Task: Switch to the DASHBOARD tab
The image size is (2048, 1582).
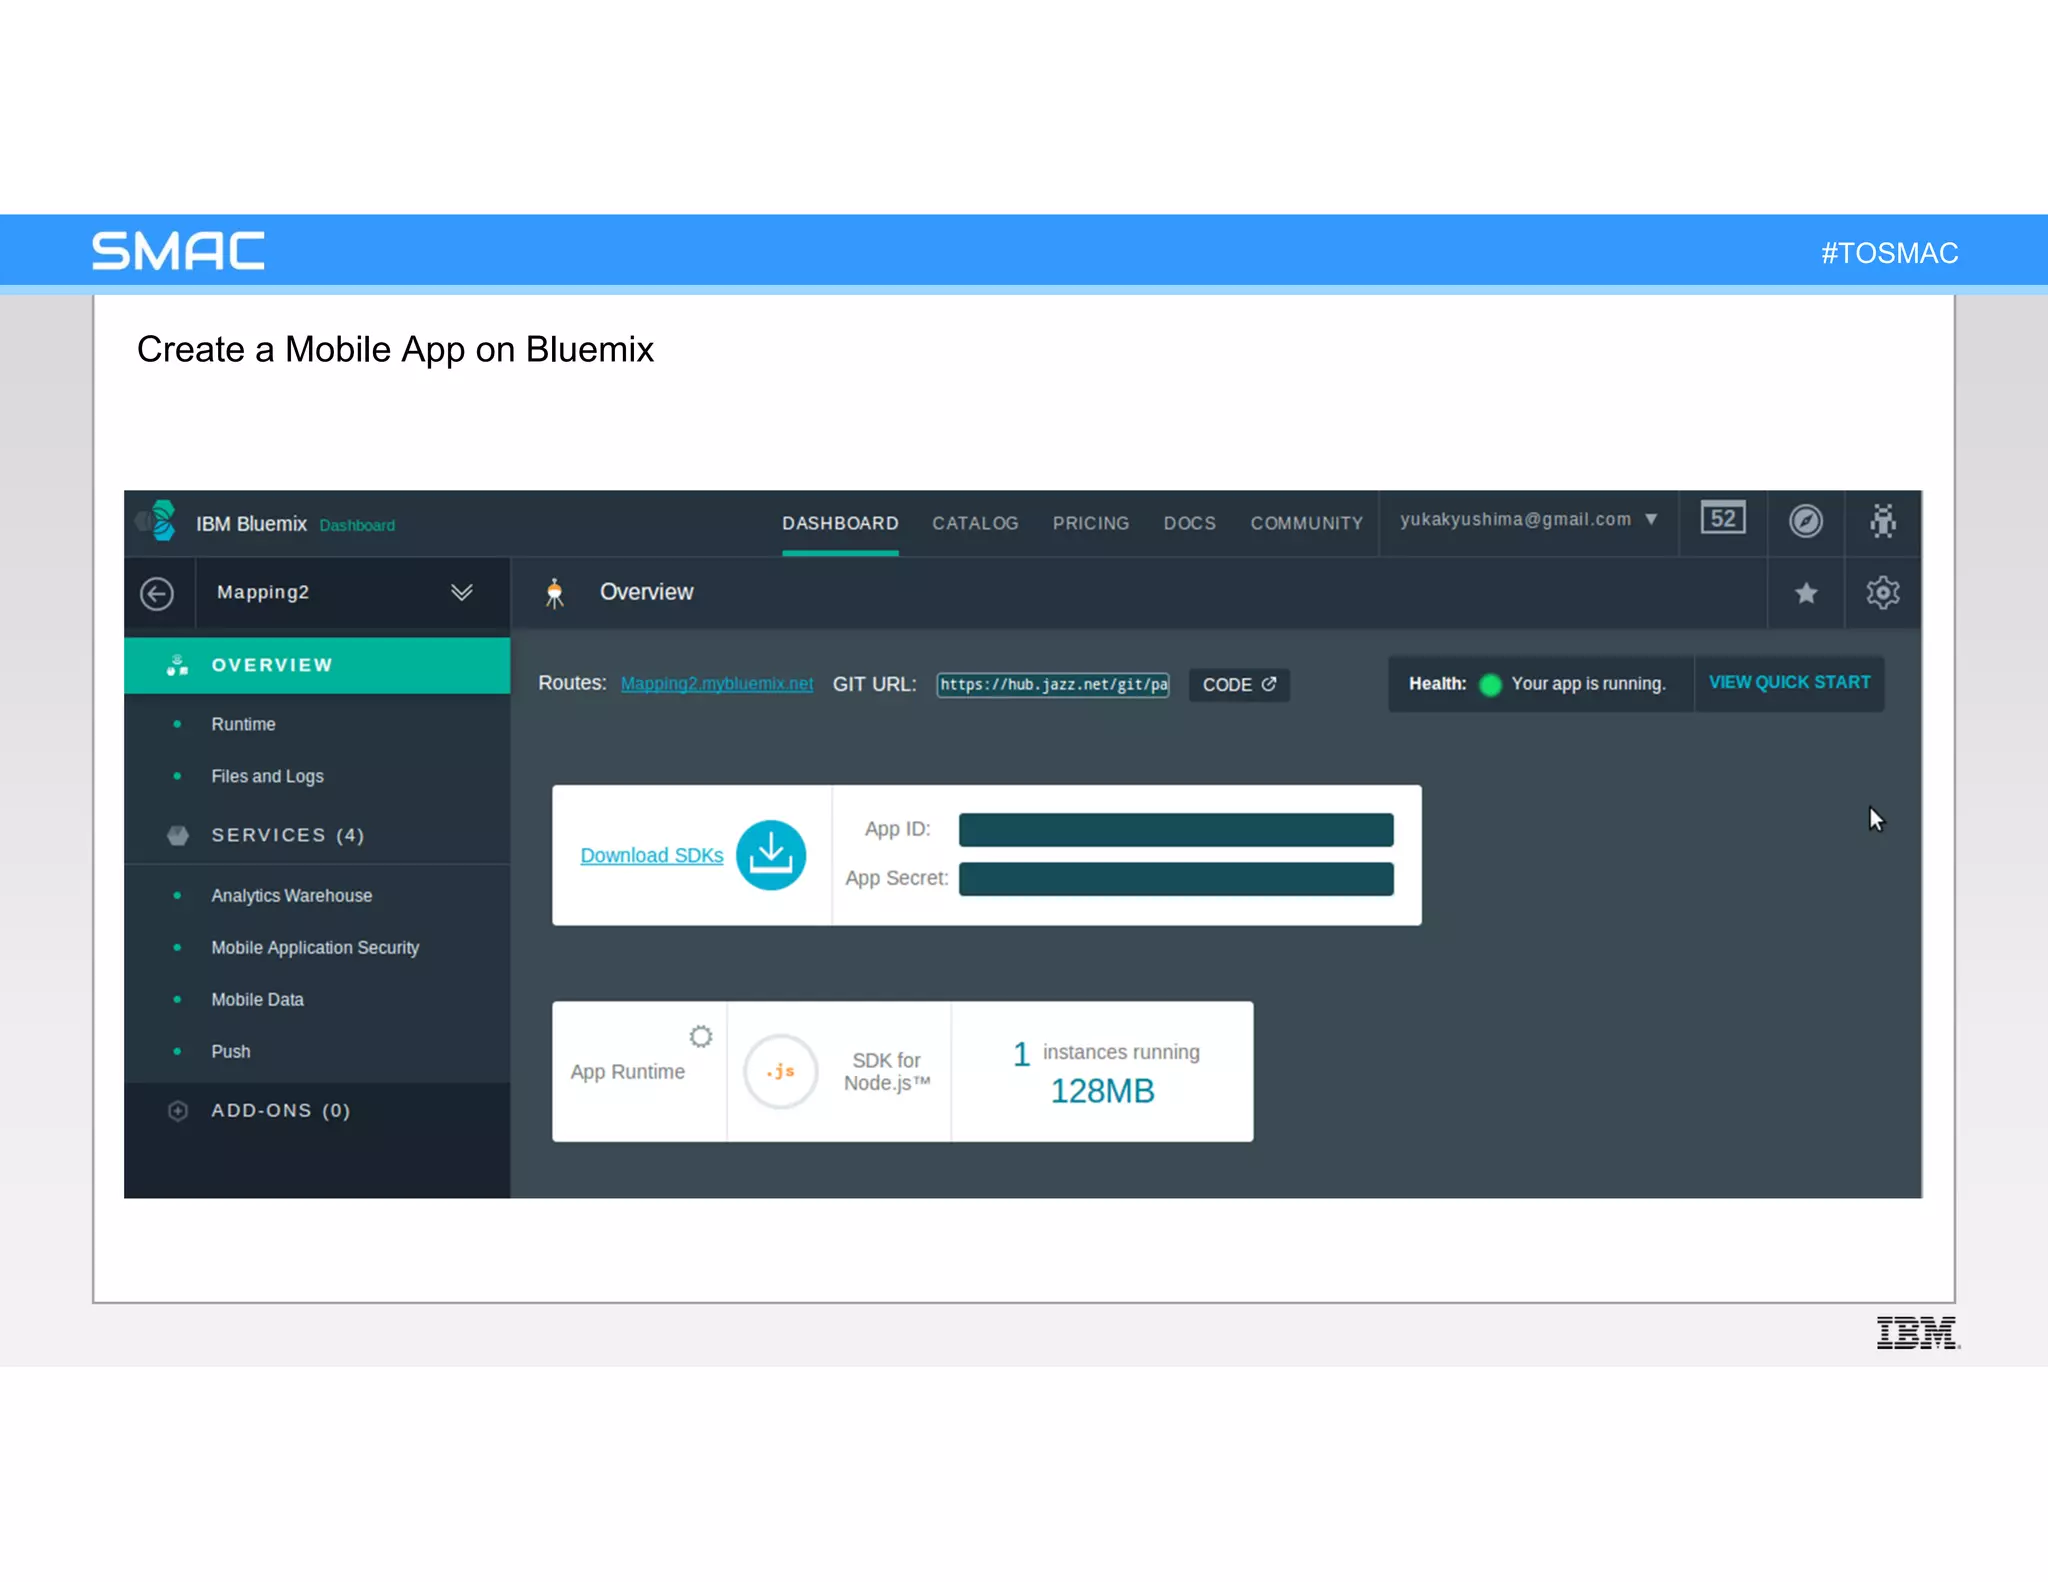Action: click(x=840, y=523)
